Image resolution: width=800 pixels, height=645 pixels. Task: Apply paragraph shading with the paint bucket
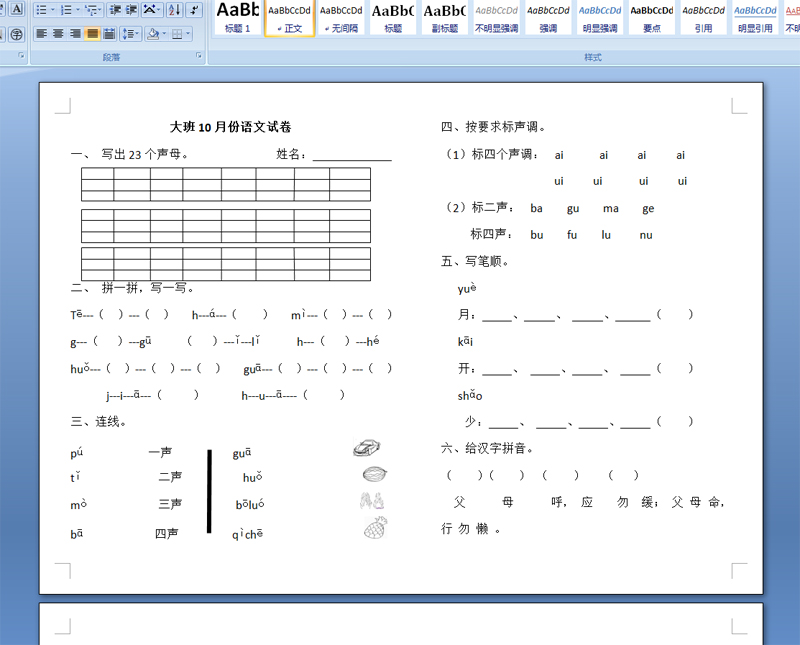point(152,34)
